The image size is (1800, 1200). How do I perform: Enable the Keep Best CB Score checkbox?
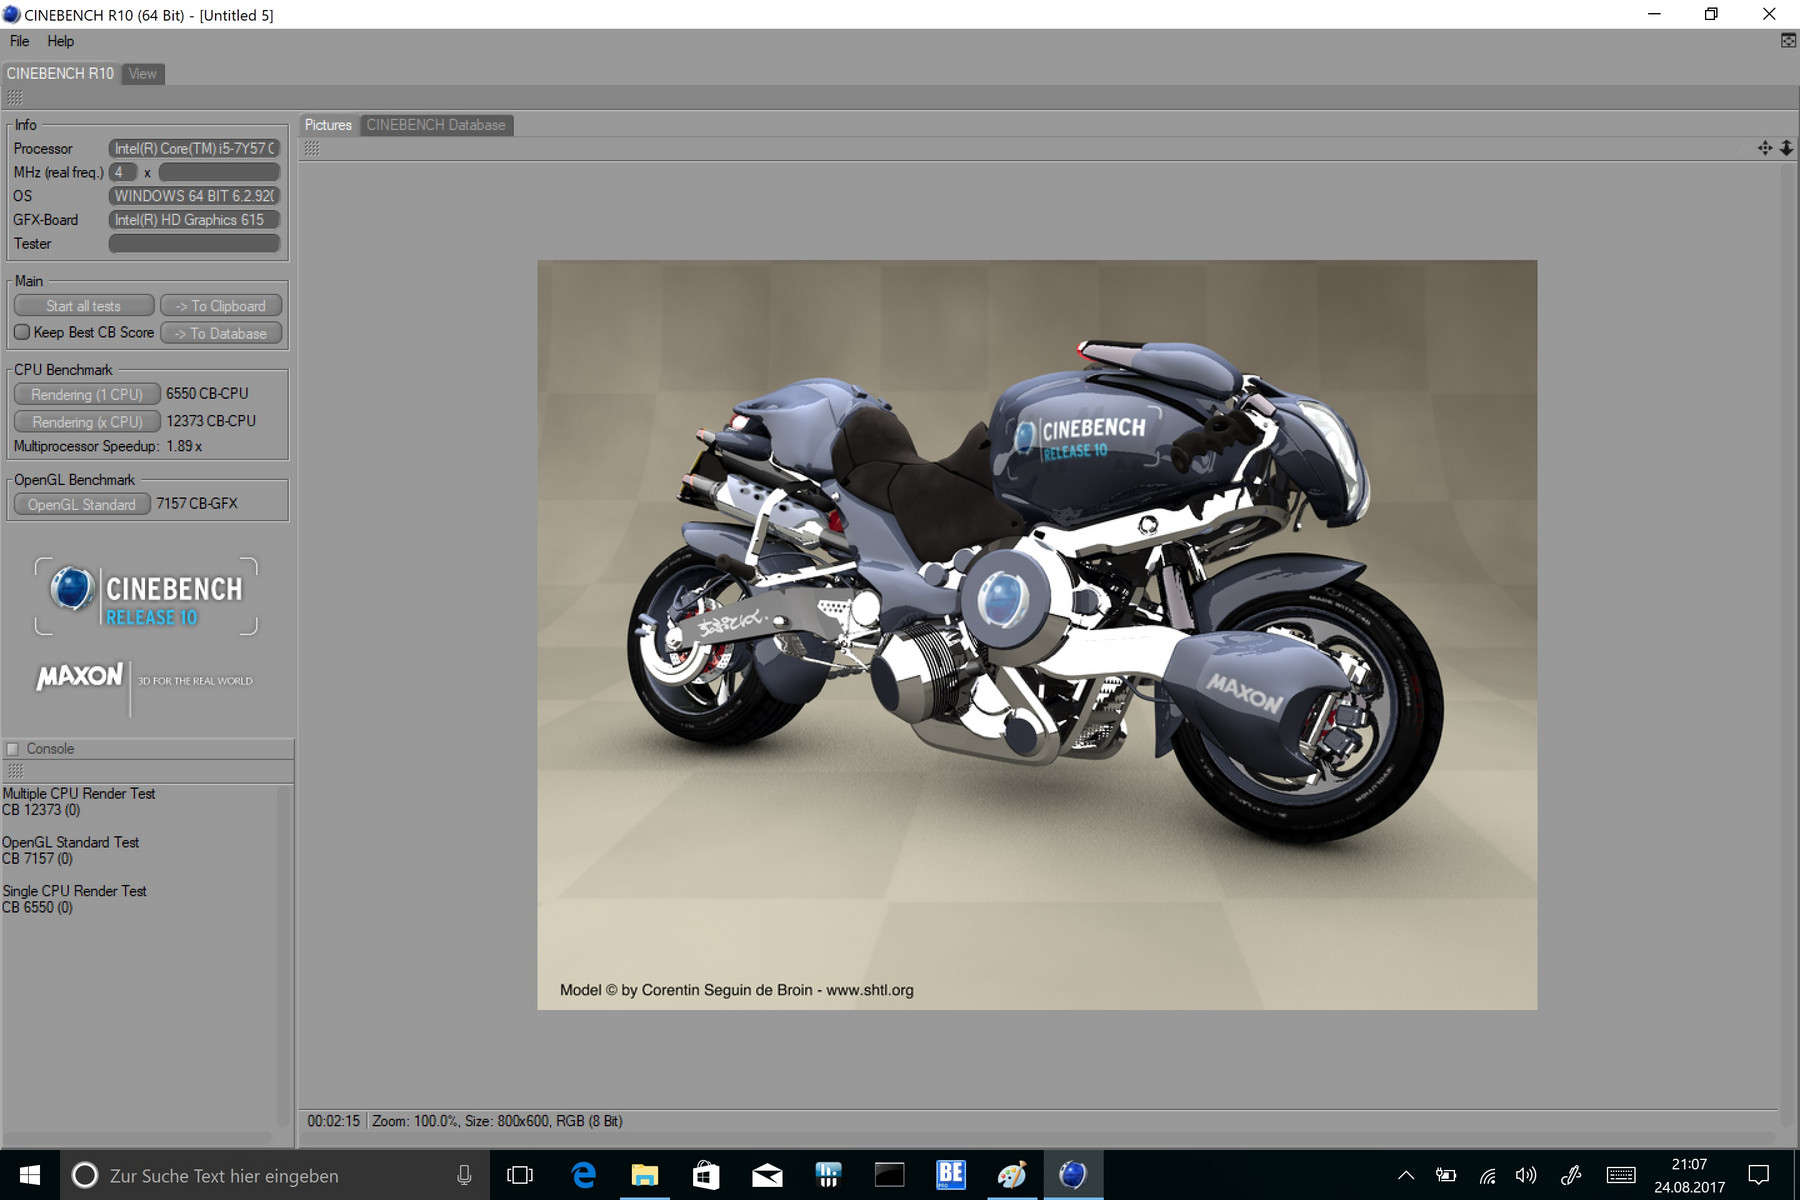point(22,332)
